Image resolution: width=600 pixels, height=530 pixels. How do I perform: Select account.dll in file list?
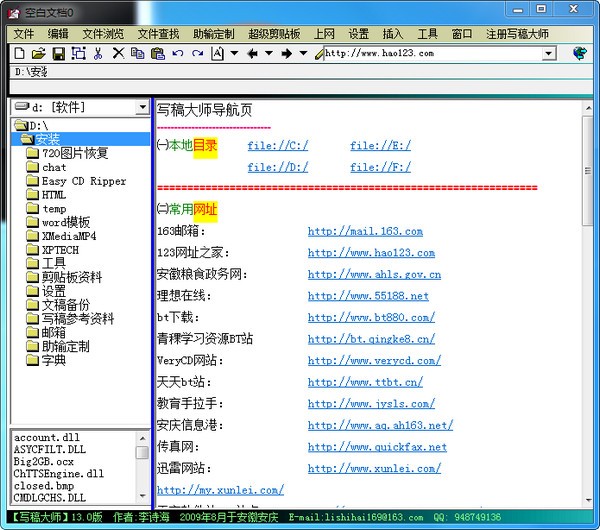click(47, 437)
